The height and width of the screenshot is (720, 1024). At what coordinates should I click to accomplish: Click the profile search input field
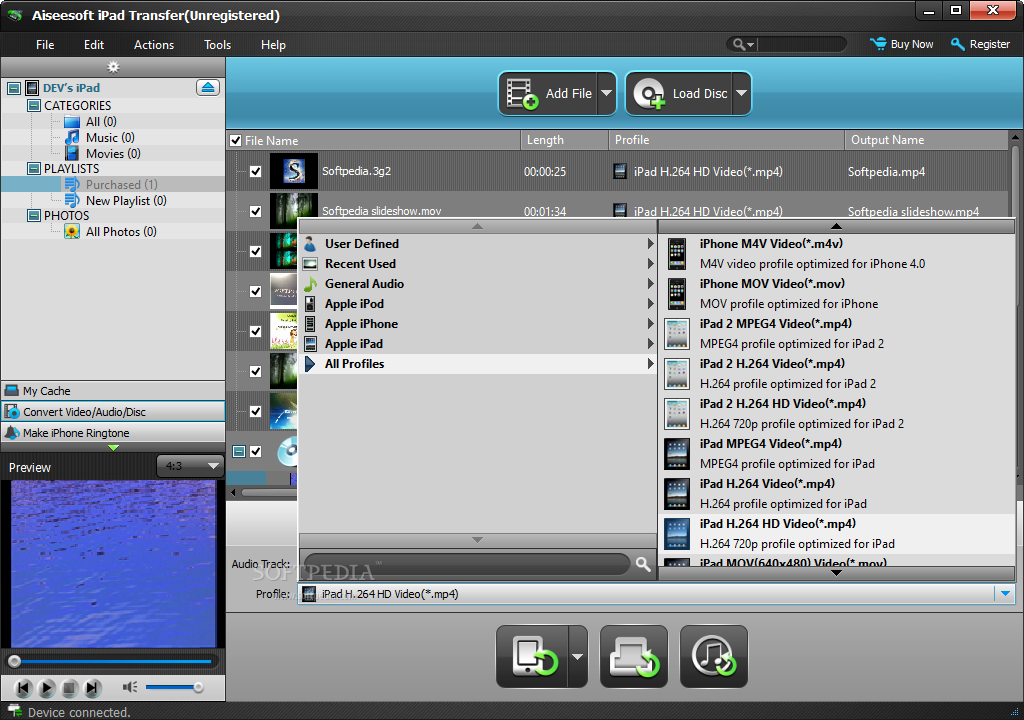467,564
